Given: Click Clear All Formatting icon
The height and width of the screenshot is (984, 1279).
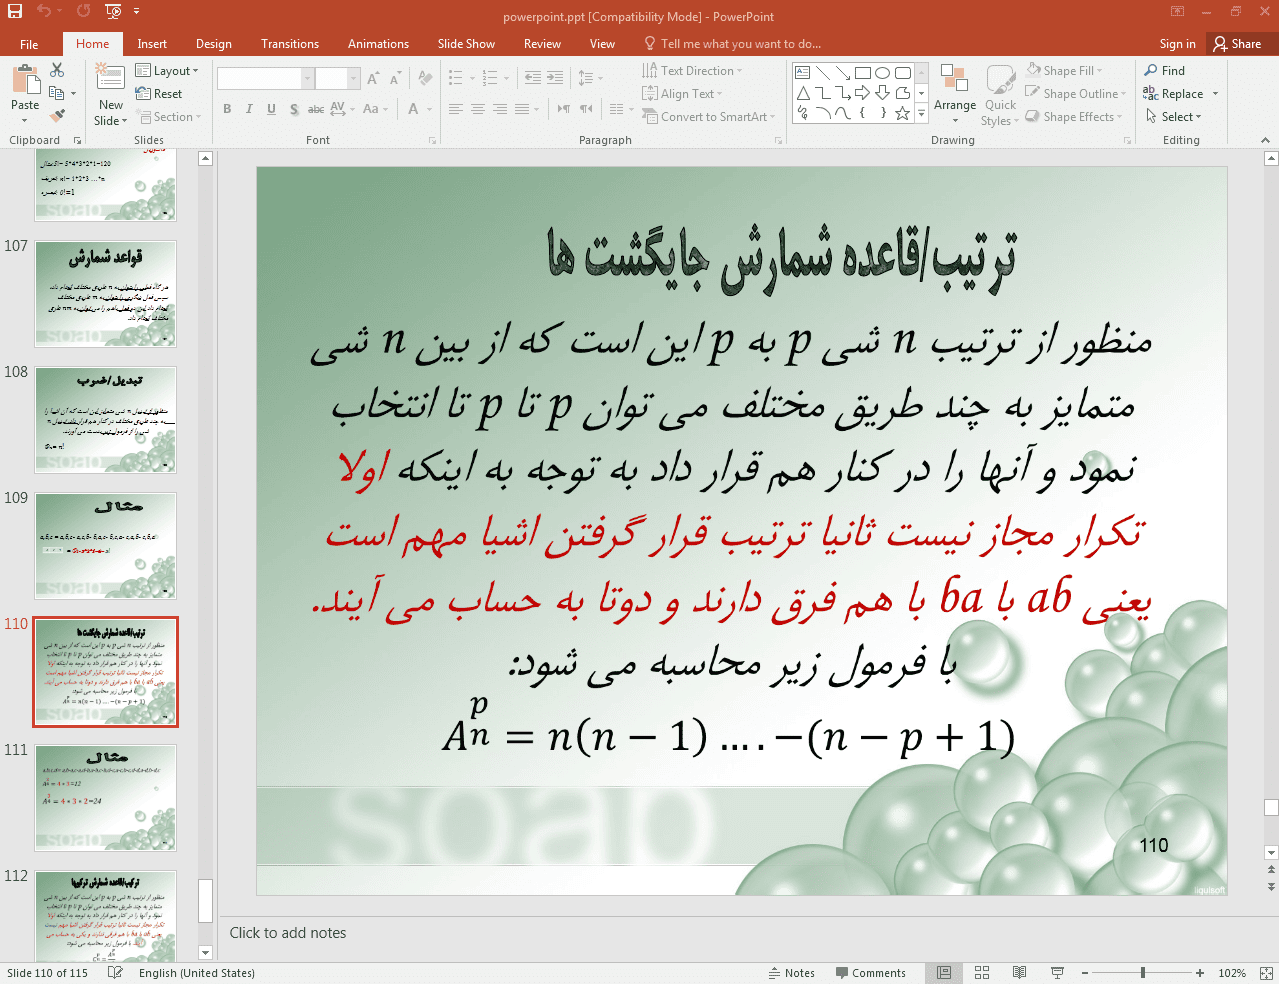Looking at the screenshot, I should pyautogui.click(x=426, y=78).
